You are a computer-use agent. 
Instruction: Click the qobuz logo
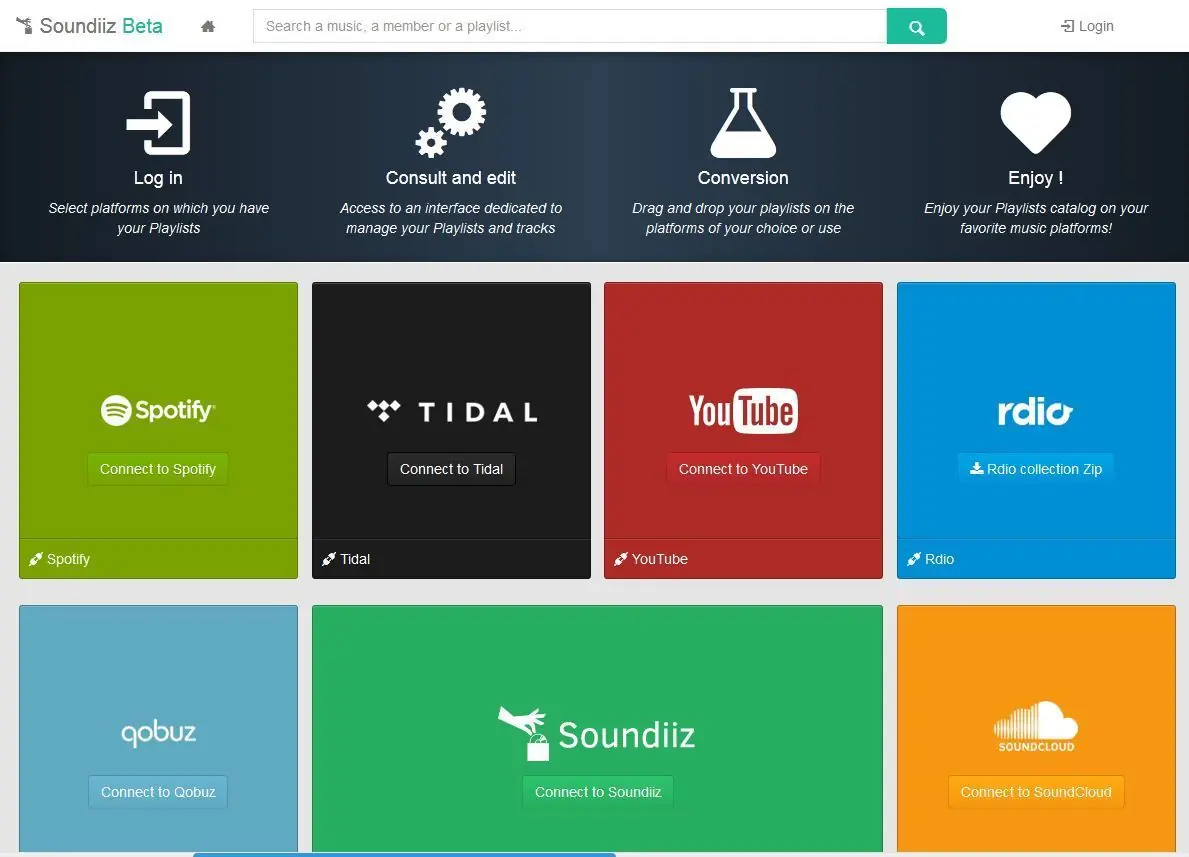[x=158, y=733]
